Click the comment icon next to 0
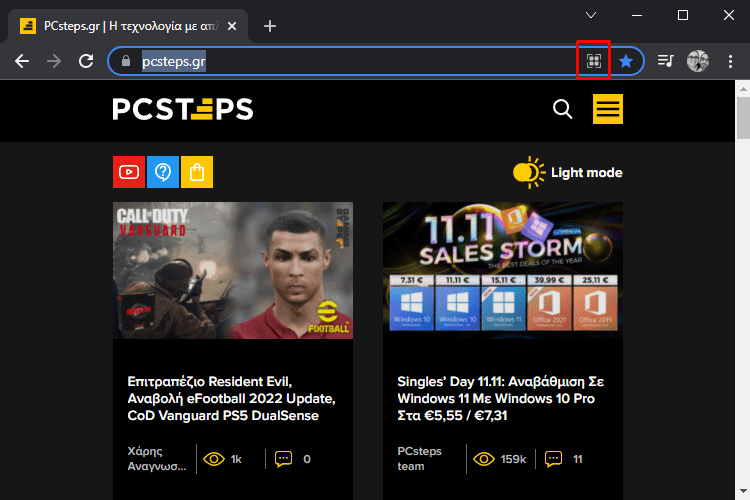This screenshot has height=500, width=750. [x=283, y=459]
